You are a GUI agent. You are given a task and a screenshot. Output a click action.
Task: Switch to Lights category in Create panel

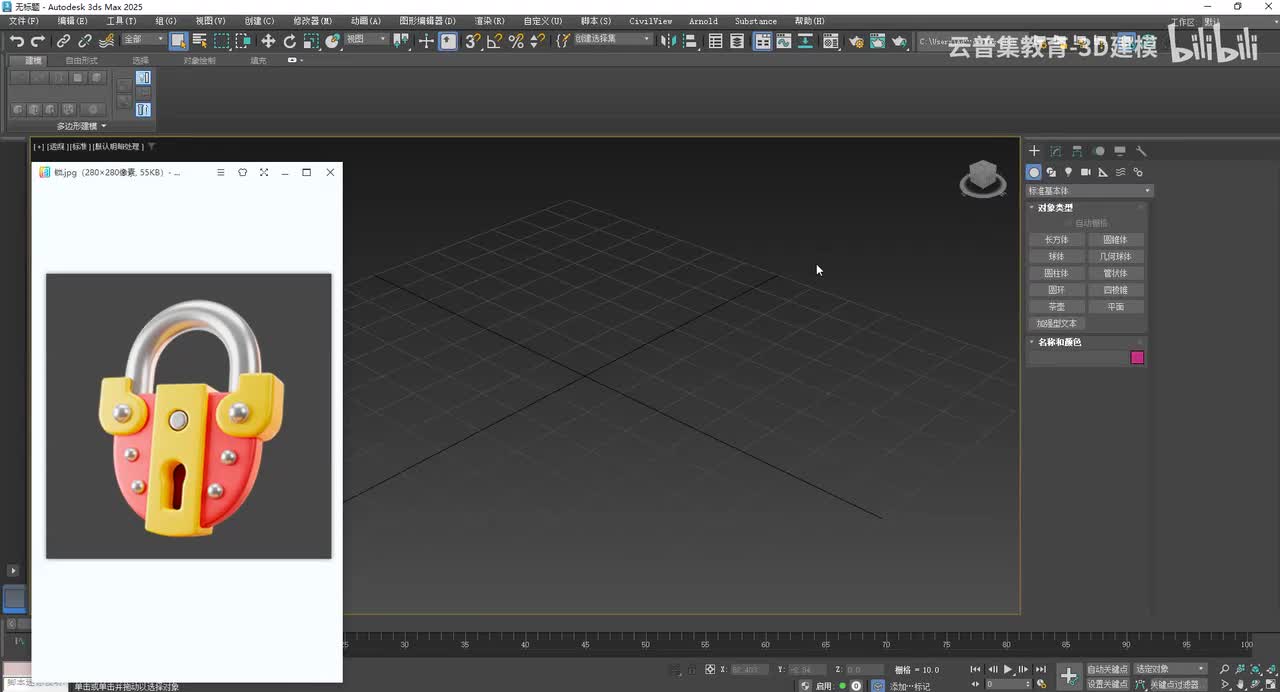1068,172
